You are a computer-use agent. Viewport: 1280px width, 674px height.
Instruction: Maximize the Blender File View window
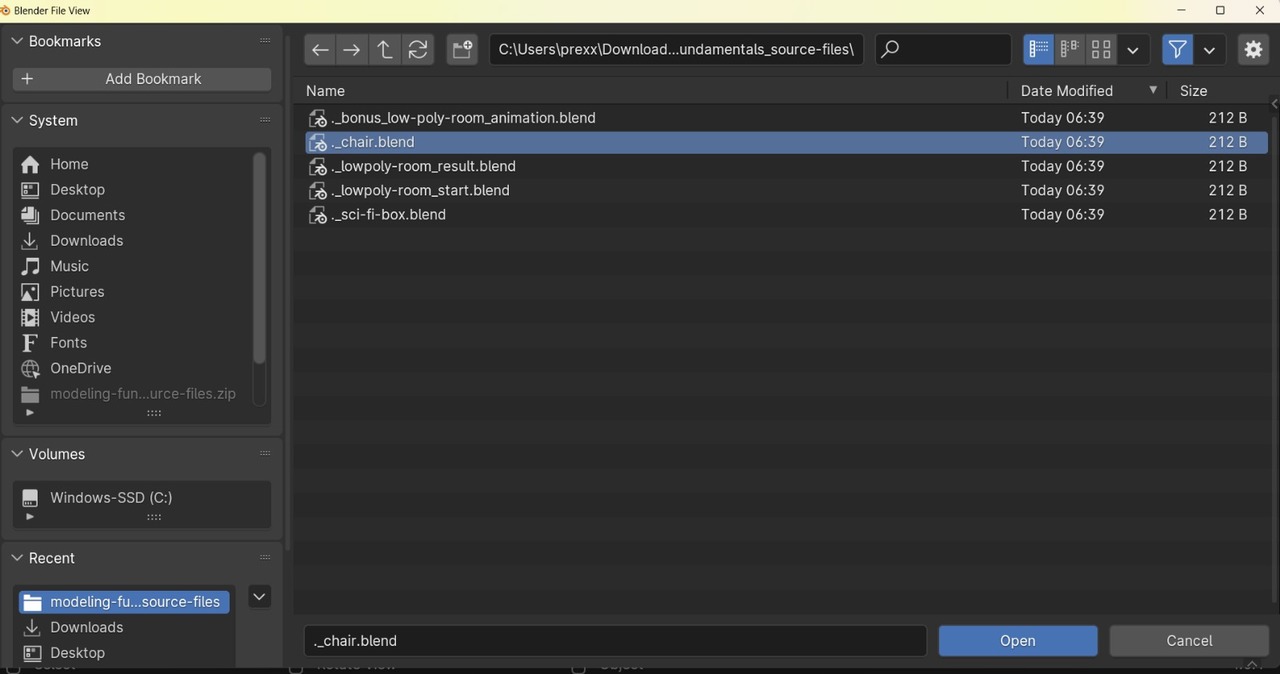tap(1220, 10)
